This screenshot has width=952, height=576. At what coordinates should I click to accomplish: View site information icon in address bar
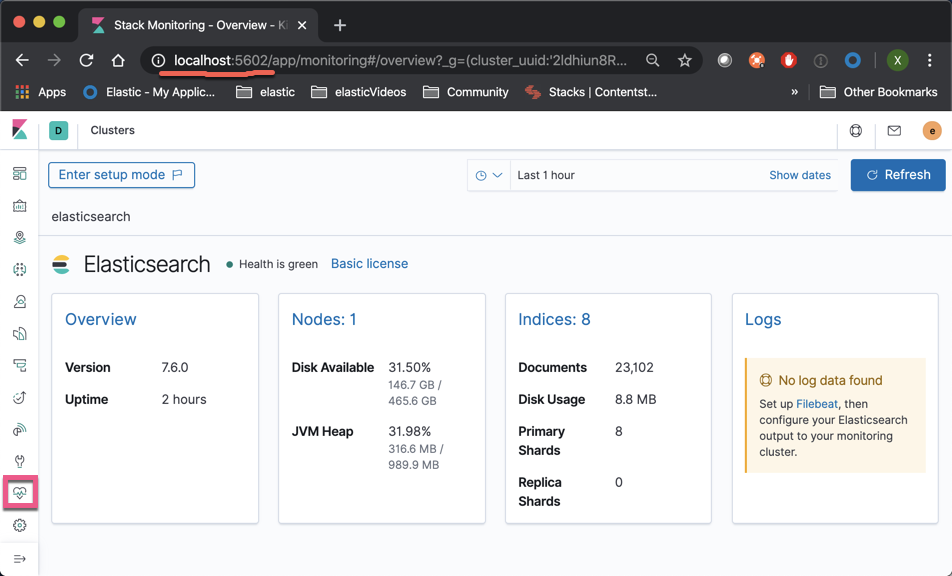tap(158, 60)
